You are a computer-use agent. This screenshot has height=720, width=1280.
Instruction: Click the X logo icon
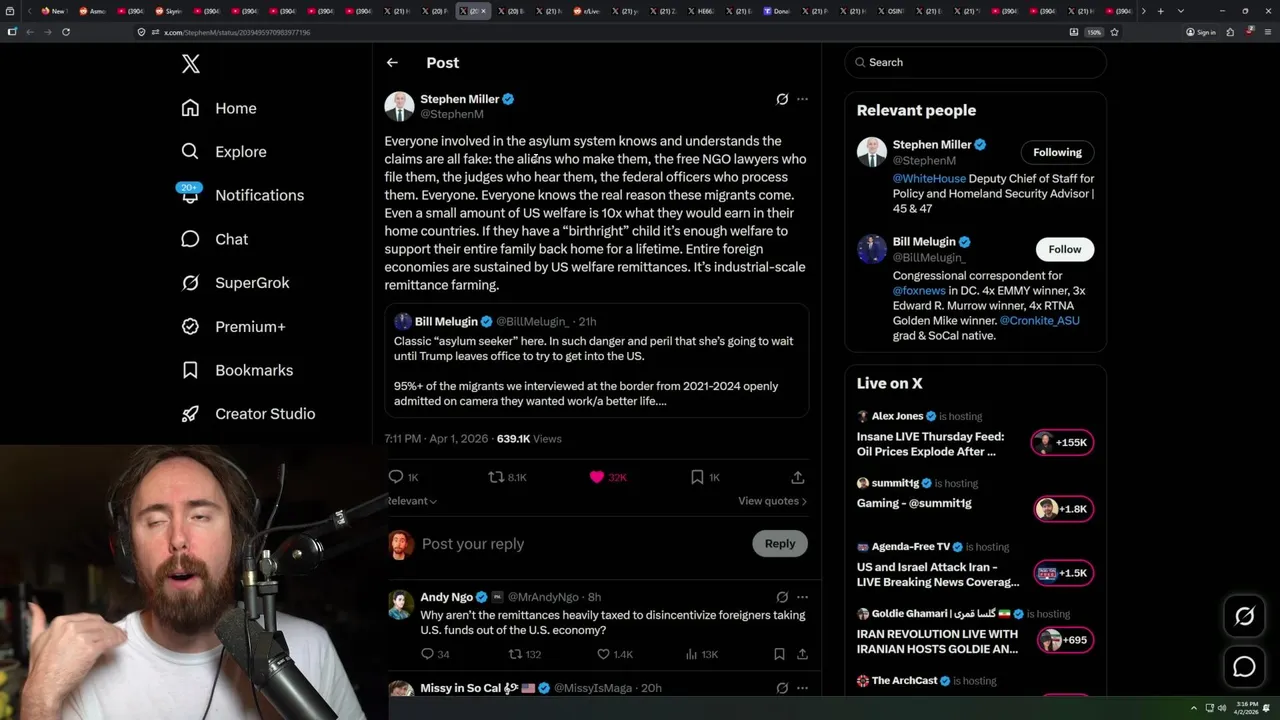click(x=191, y=65)
